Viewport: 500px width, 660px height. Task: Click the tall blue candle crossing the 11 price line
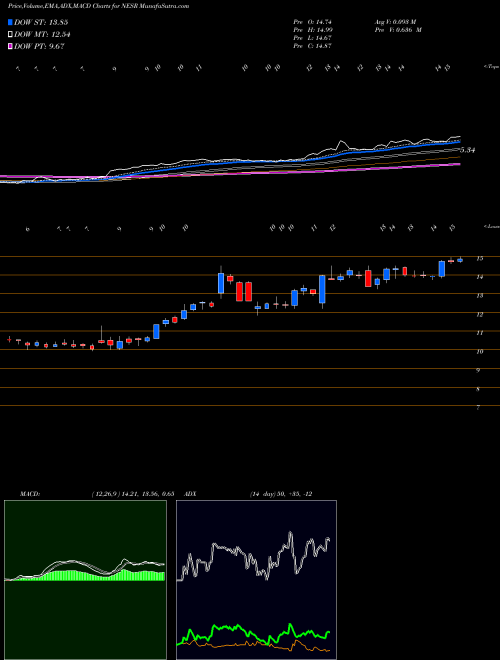(156, 331)
